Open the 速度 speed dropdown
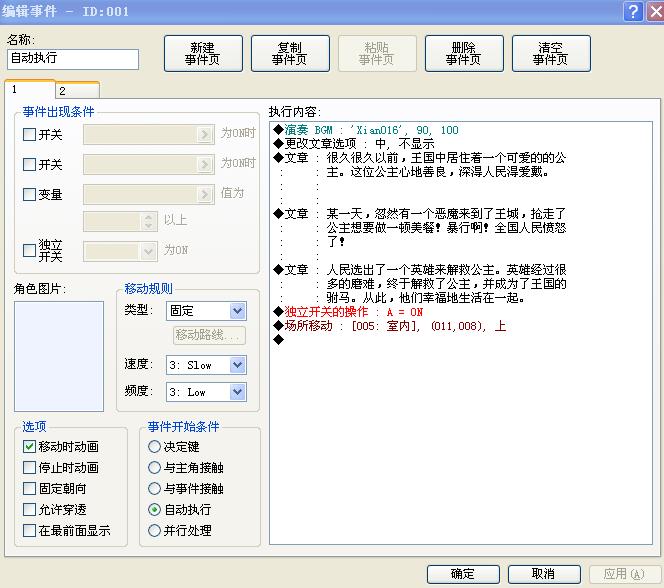The height and width of the screenshot is (588, 664). [x=206, y=365]
